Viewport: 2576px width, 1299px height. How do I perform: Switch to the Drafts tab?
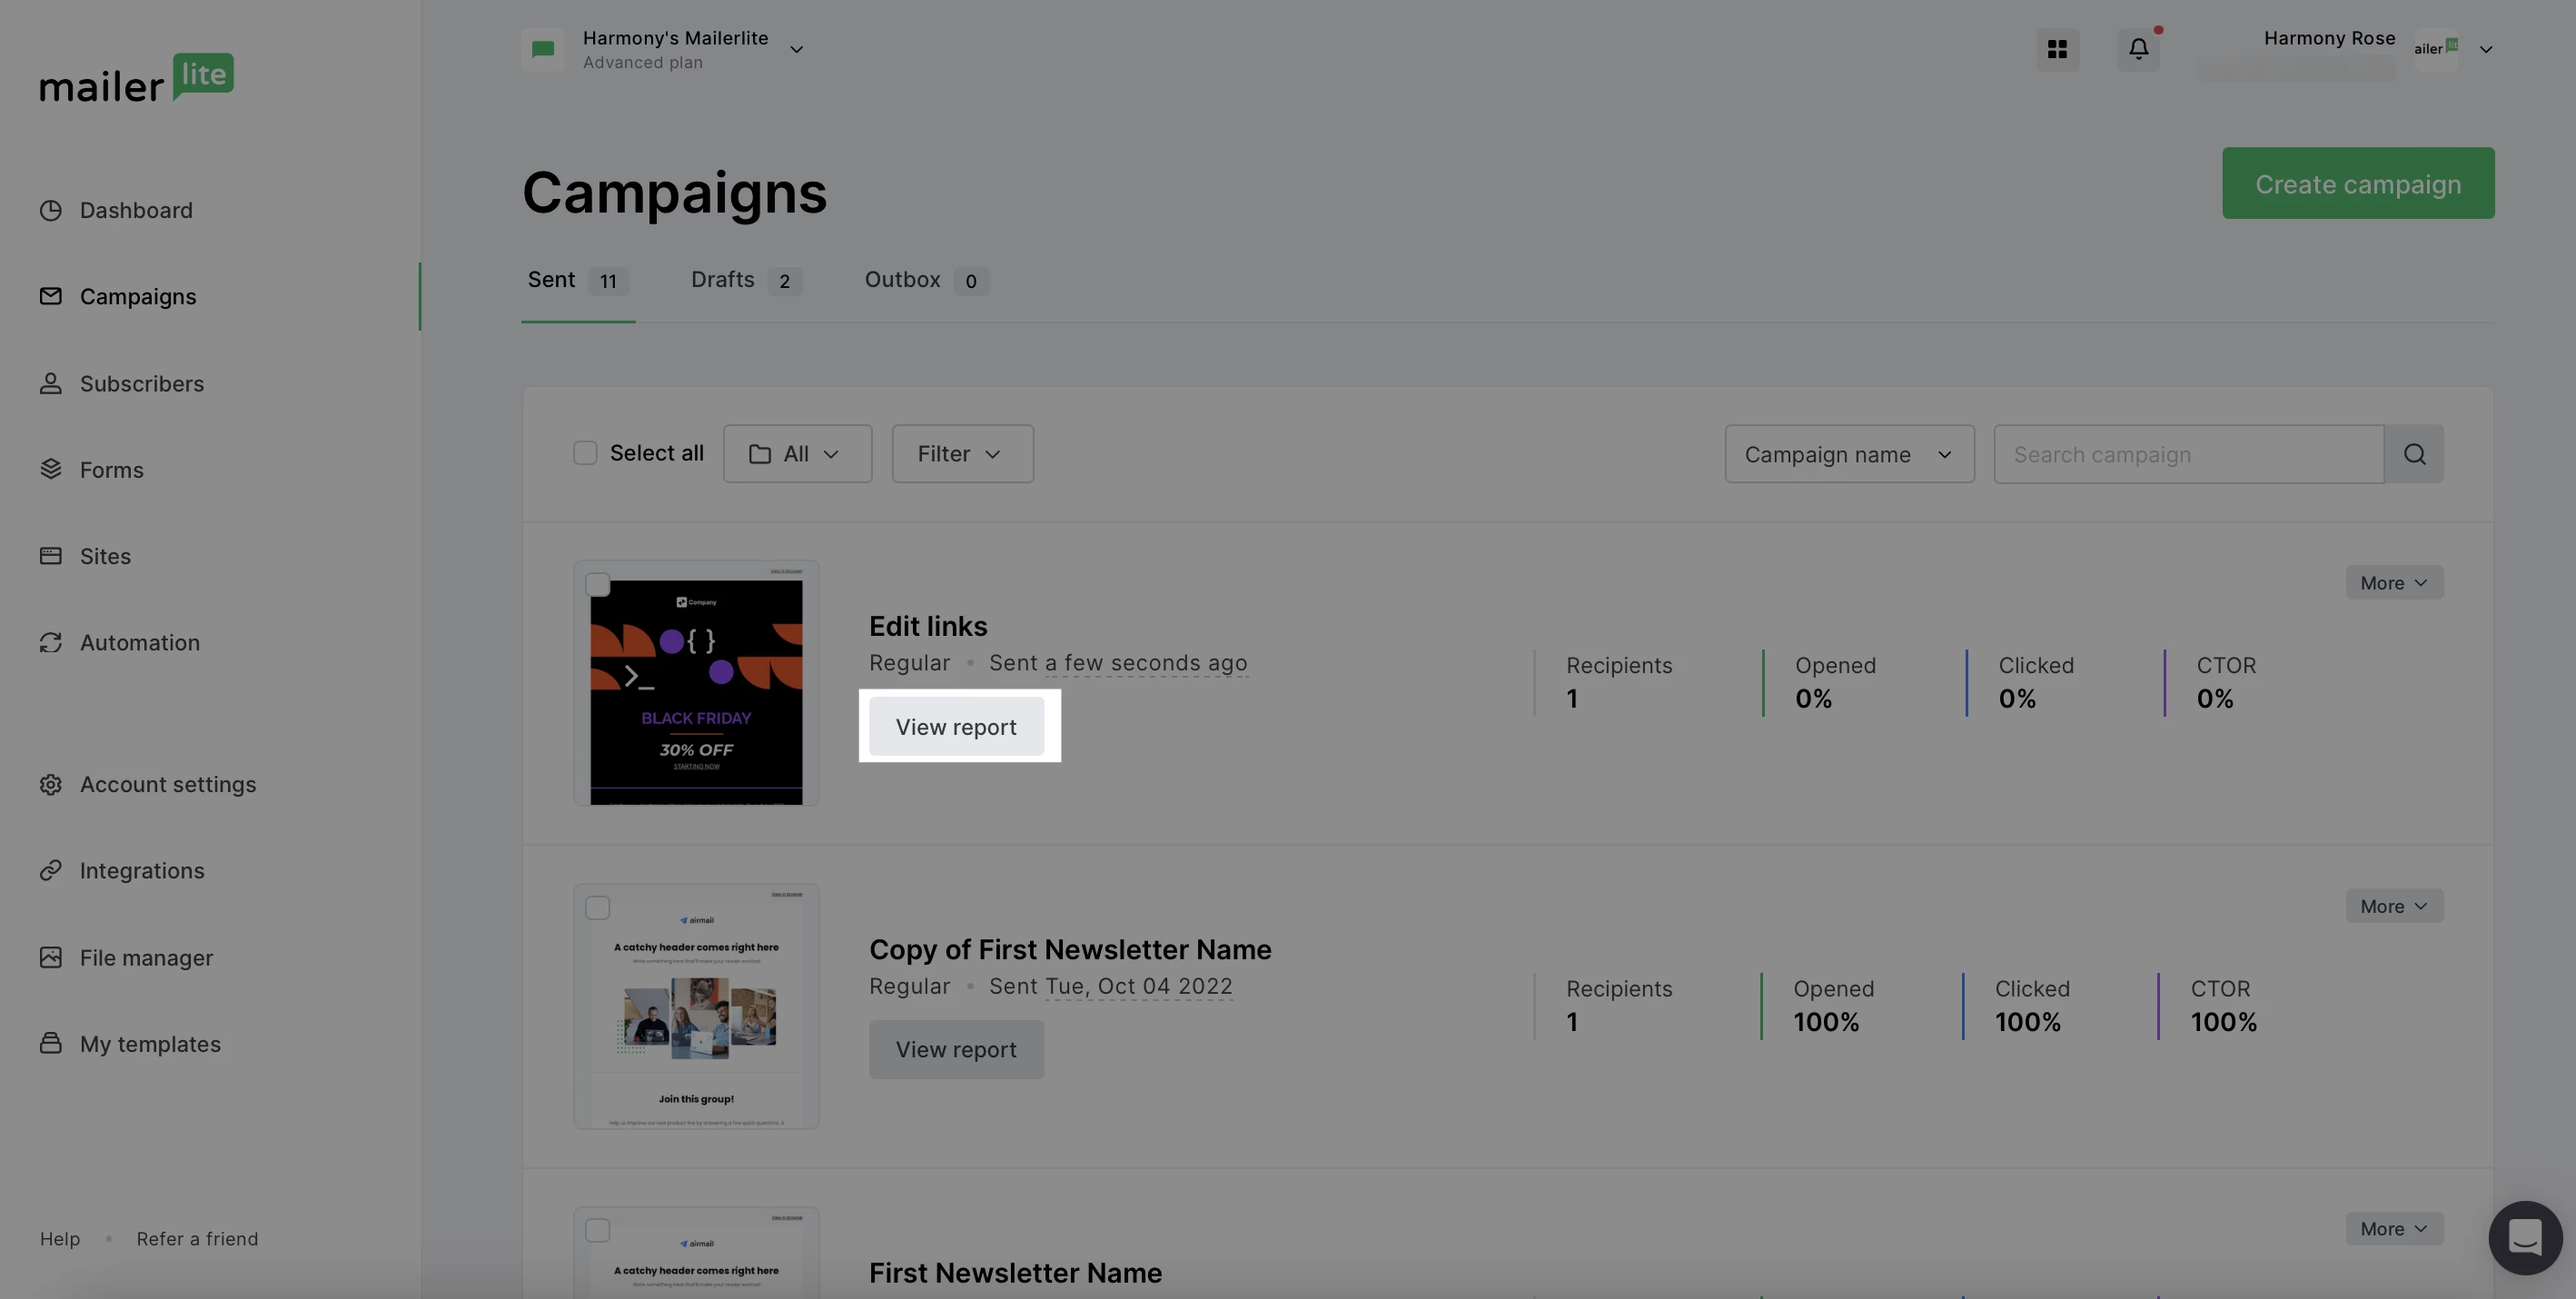point(744,281)
